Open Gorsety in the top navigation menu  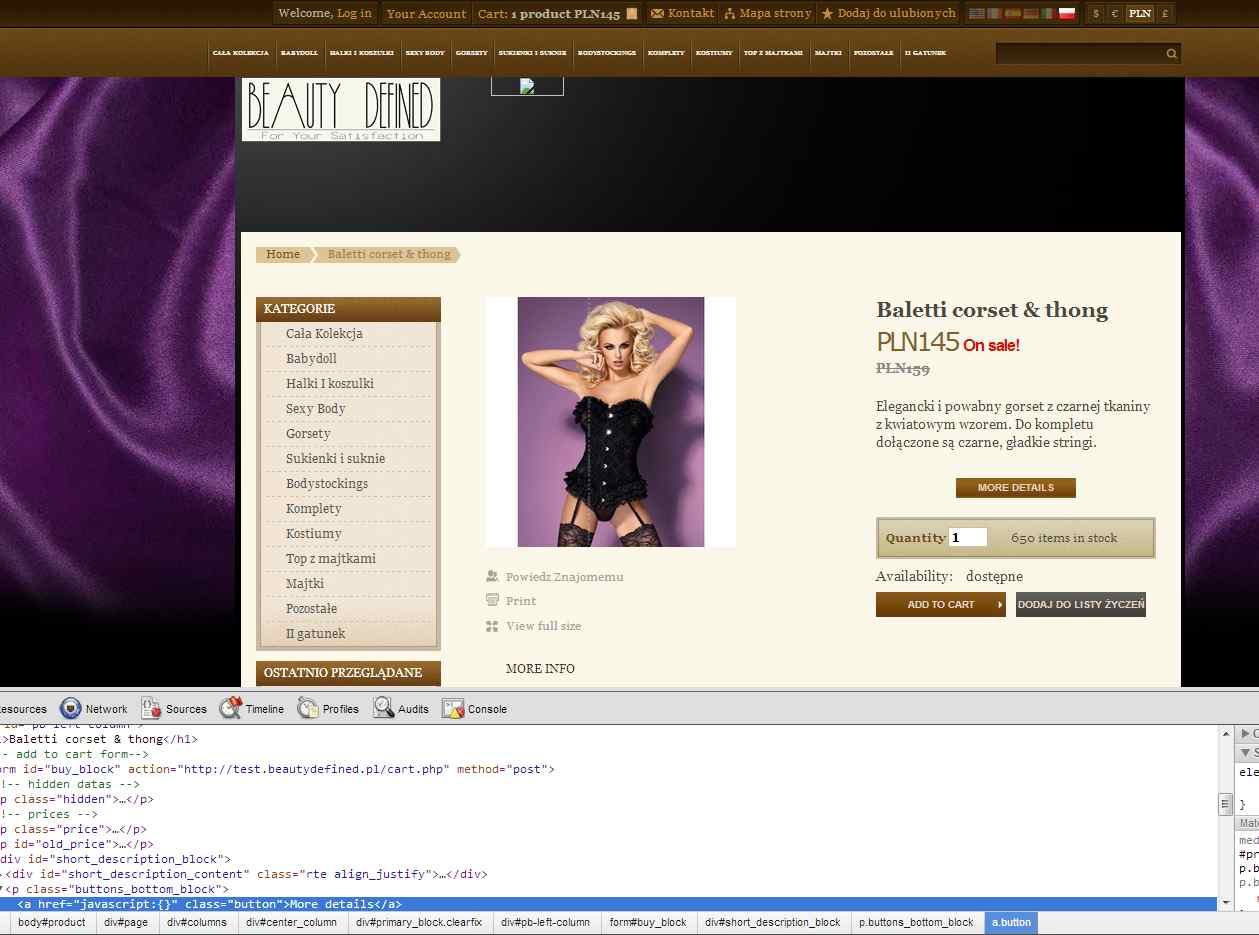[x=471, y=53]
